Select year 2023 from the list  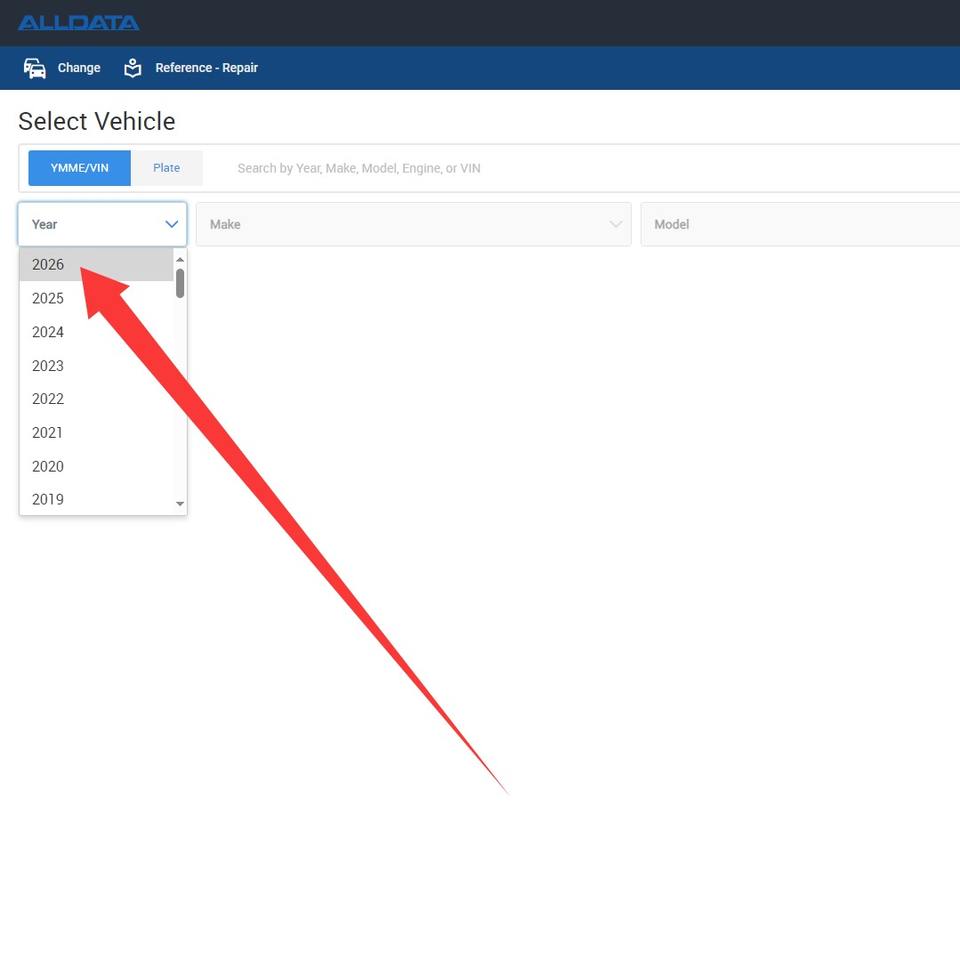(x=96, y=366)
